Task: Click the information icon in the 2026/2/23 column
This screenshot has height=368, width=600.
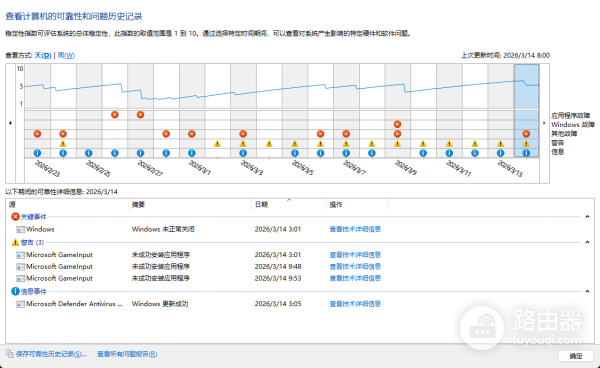Action: pyautogui.click(x=37, y=153)
